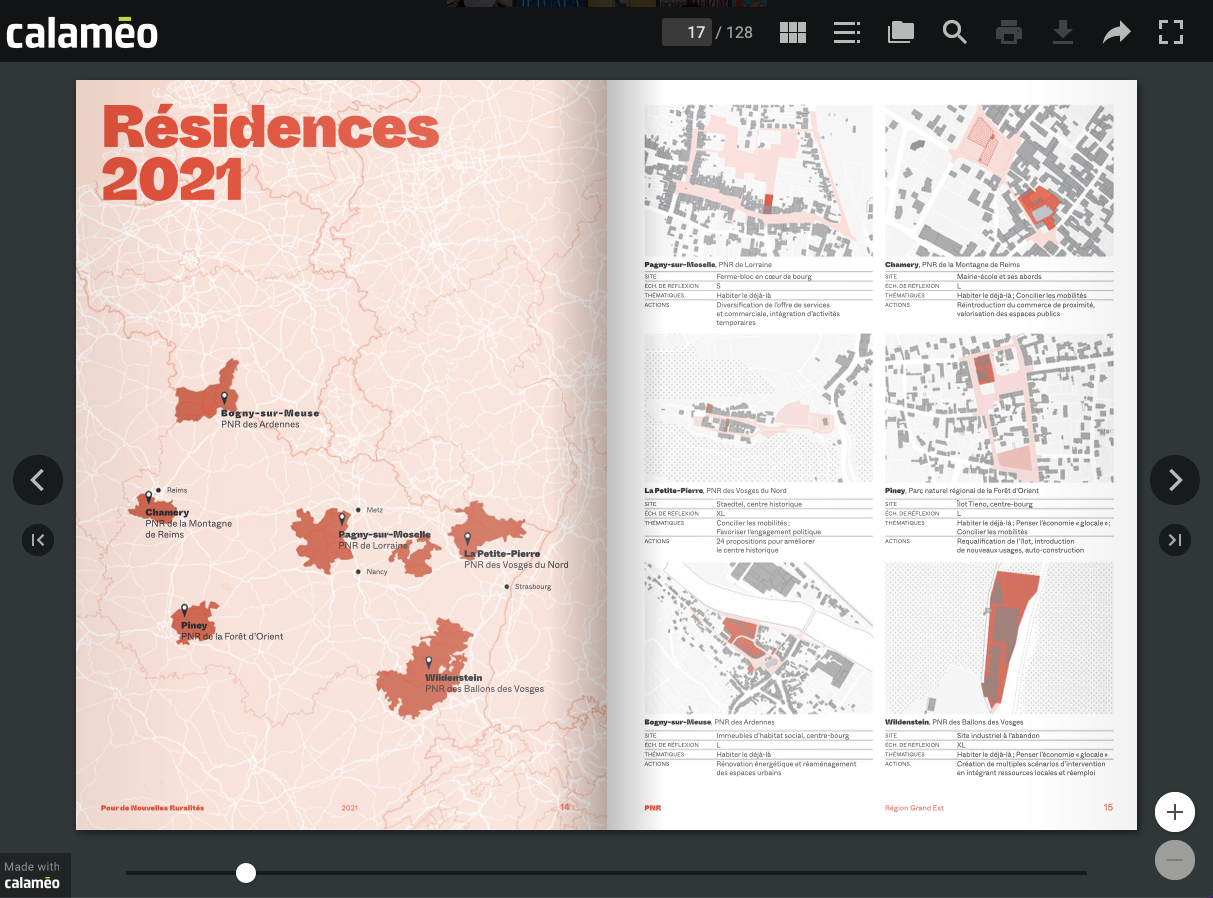The width and height of the screenshot is (1213, 898).
Task: Go to the previous page
Action: 38,480
